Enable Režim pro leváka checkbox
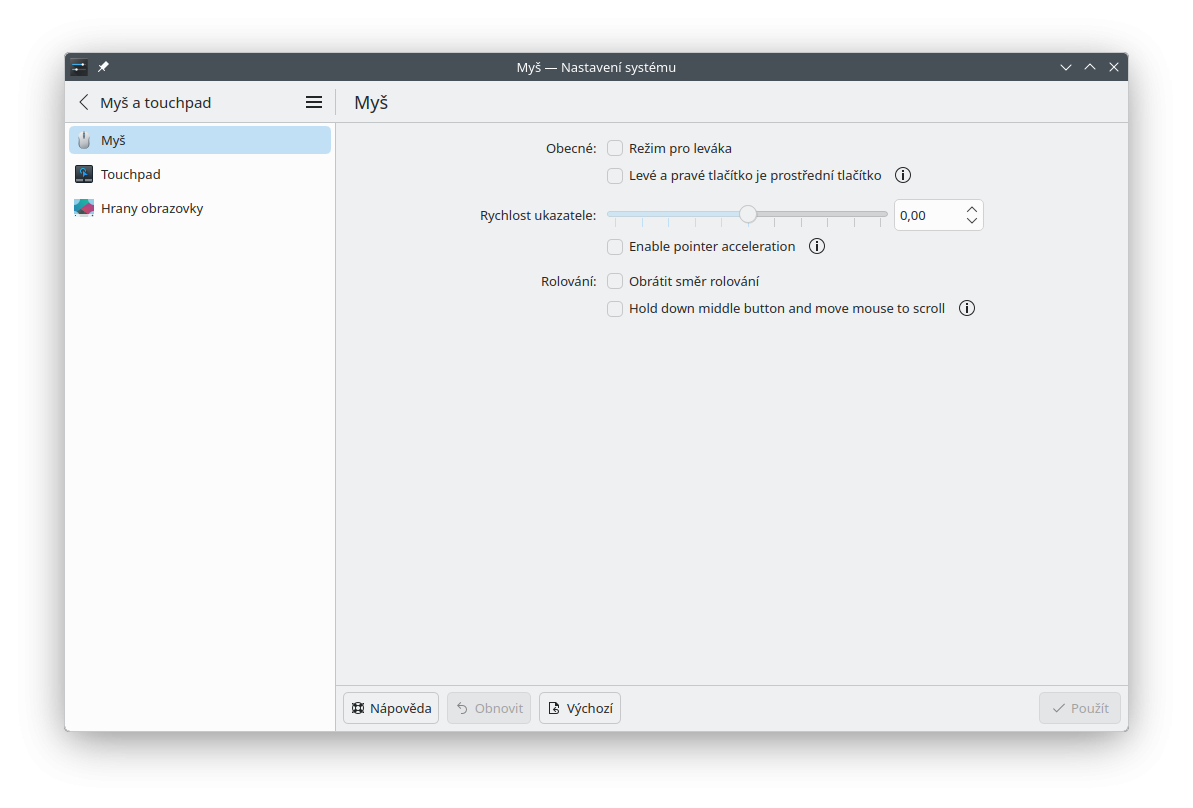Viewport: 1193px width, 808px height. (x=615, y=148)
